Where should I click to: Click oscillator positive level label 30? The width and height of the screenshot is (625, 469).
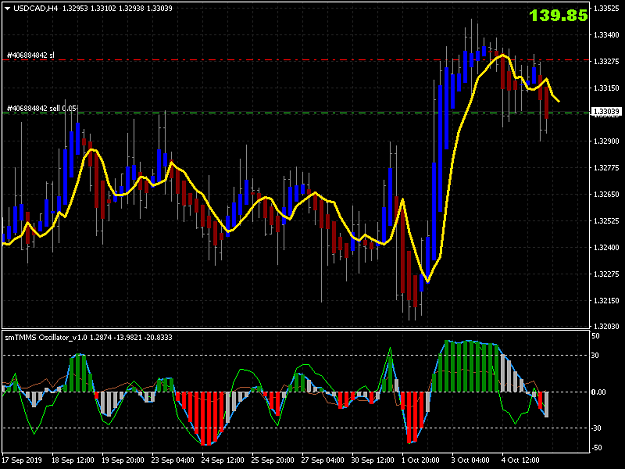coord(595,355)
